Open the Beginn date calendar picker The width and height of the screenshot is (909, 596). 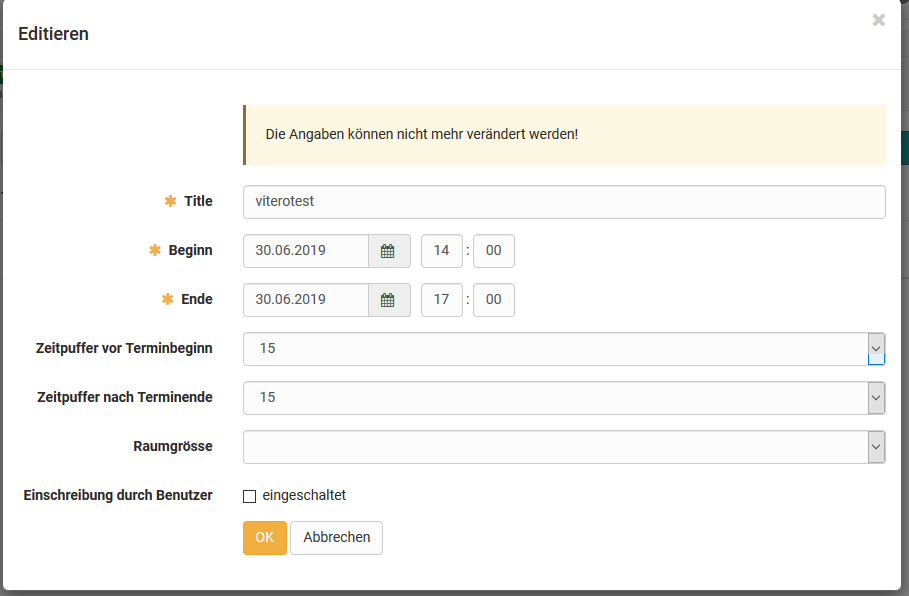point(389,251)
